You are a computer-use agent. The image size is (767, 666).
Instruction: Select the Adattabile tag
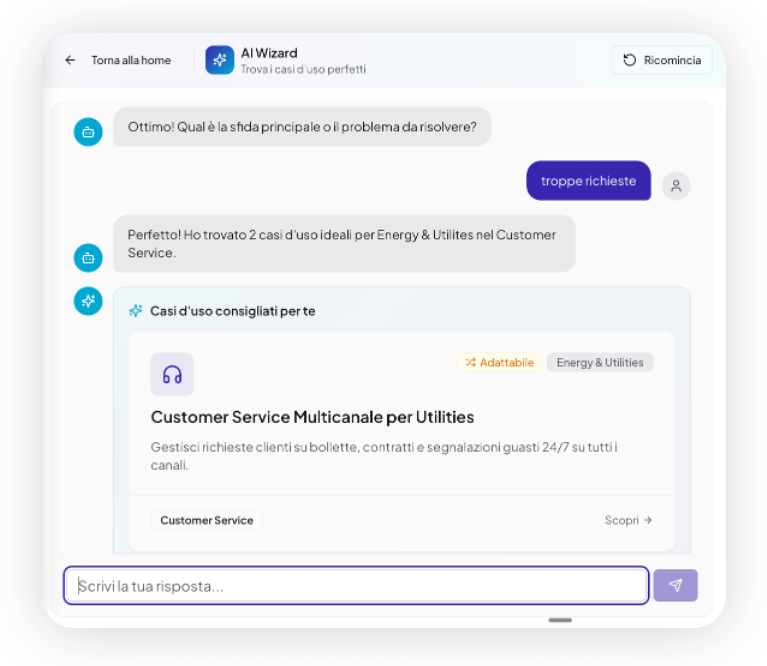499,362
